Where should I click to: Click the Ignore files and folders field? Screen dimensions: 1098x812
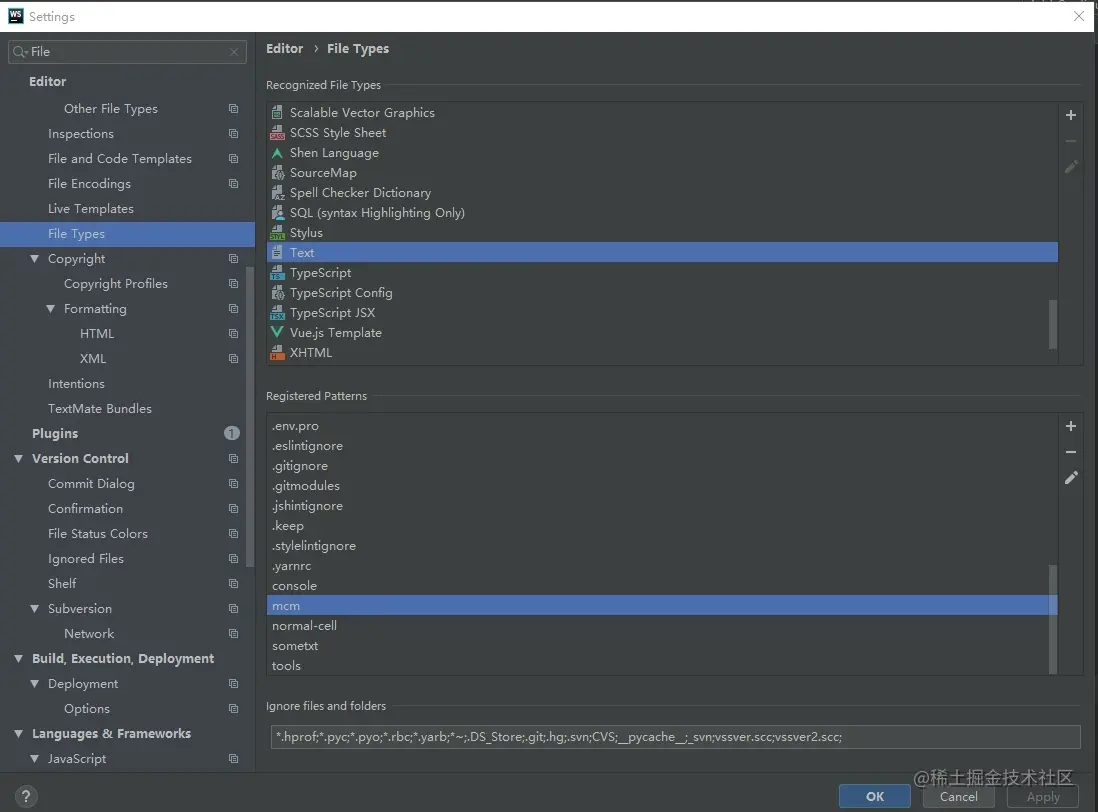676,736
